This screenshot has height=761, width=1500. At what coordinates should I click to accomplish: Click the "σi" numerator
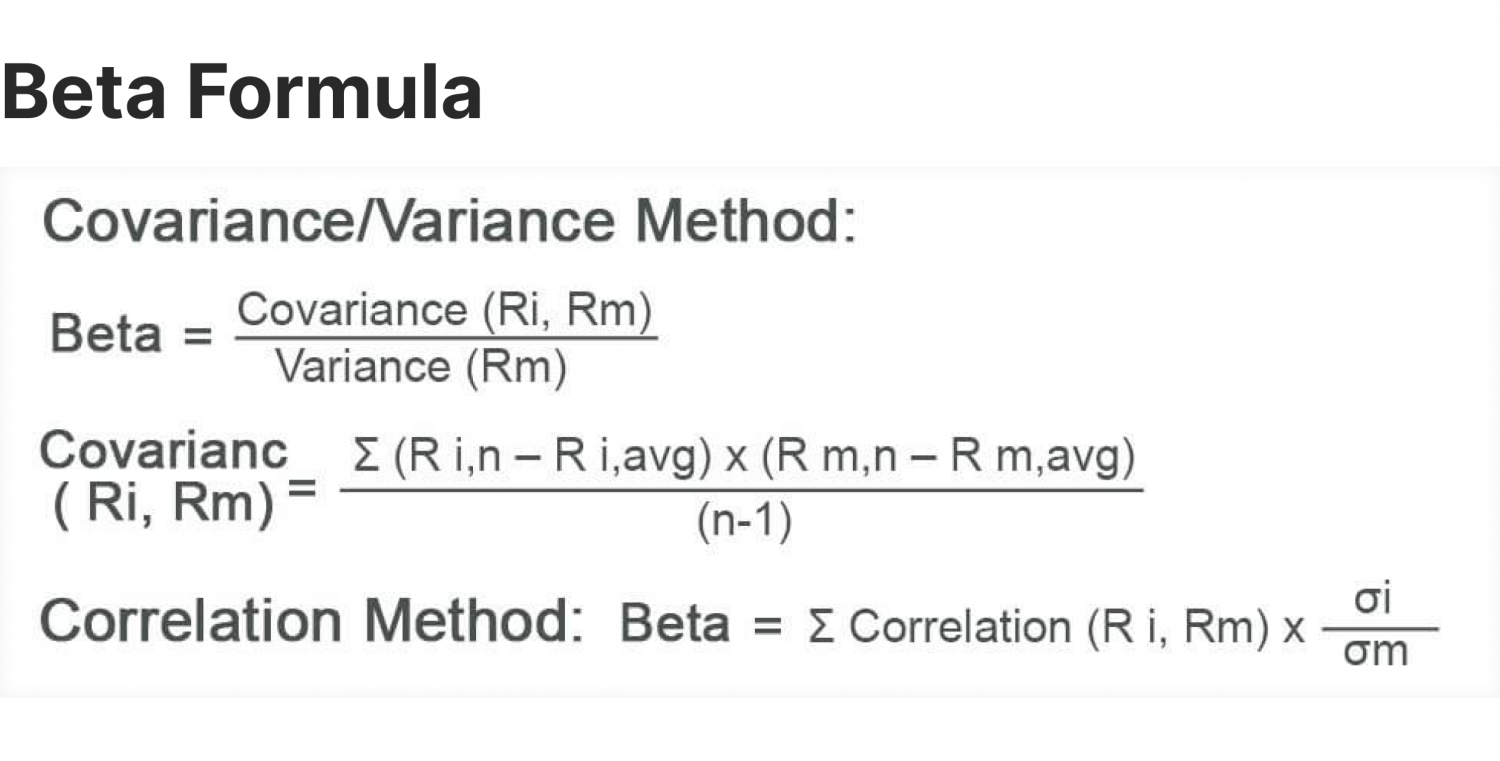coord(1375,599)
